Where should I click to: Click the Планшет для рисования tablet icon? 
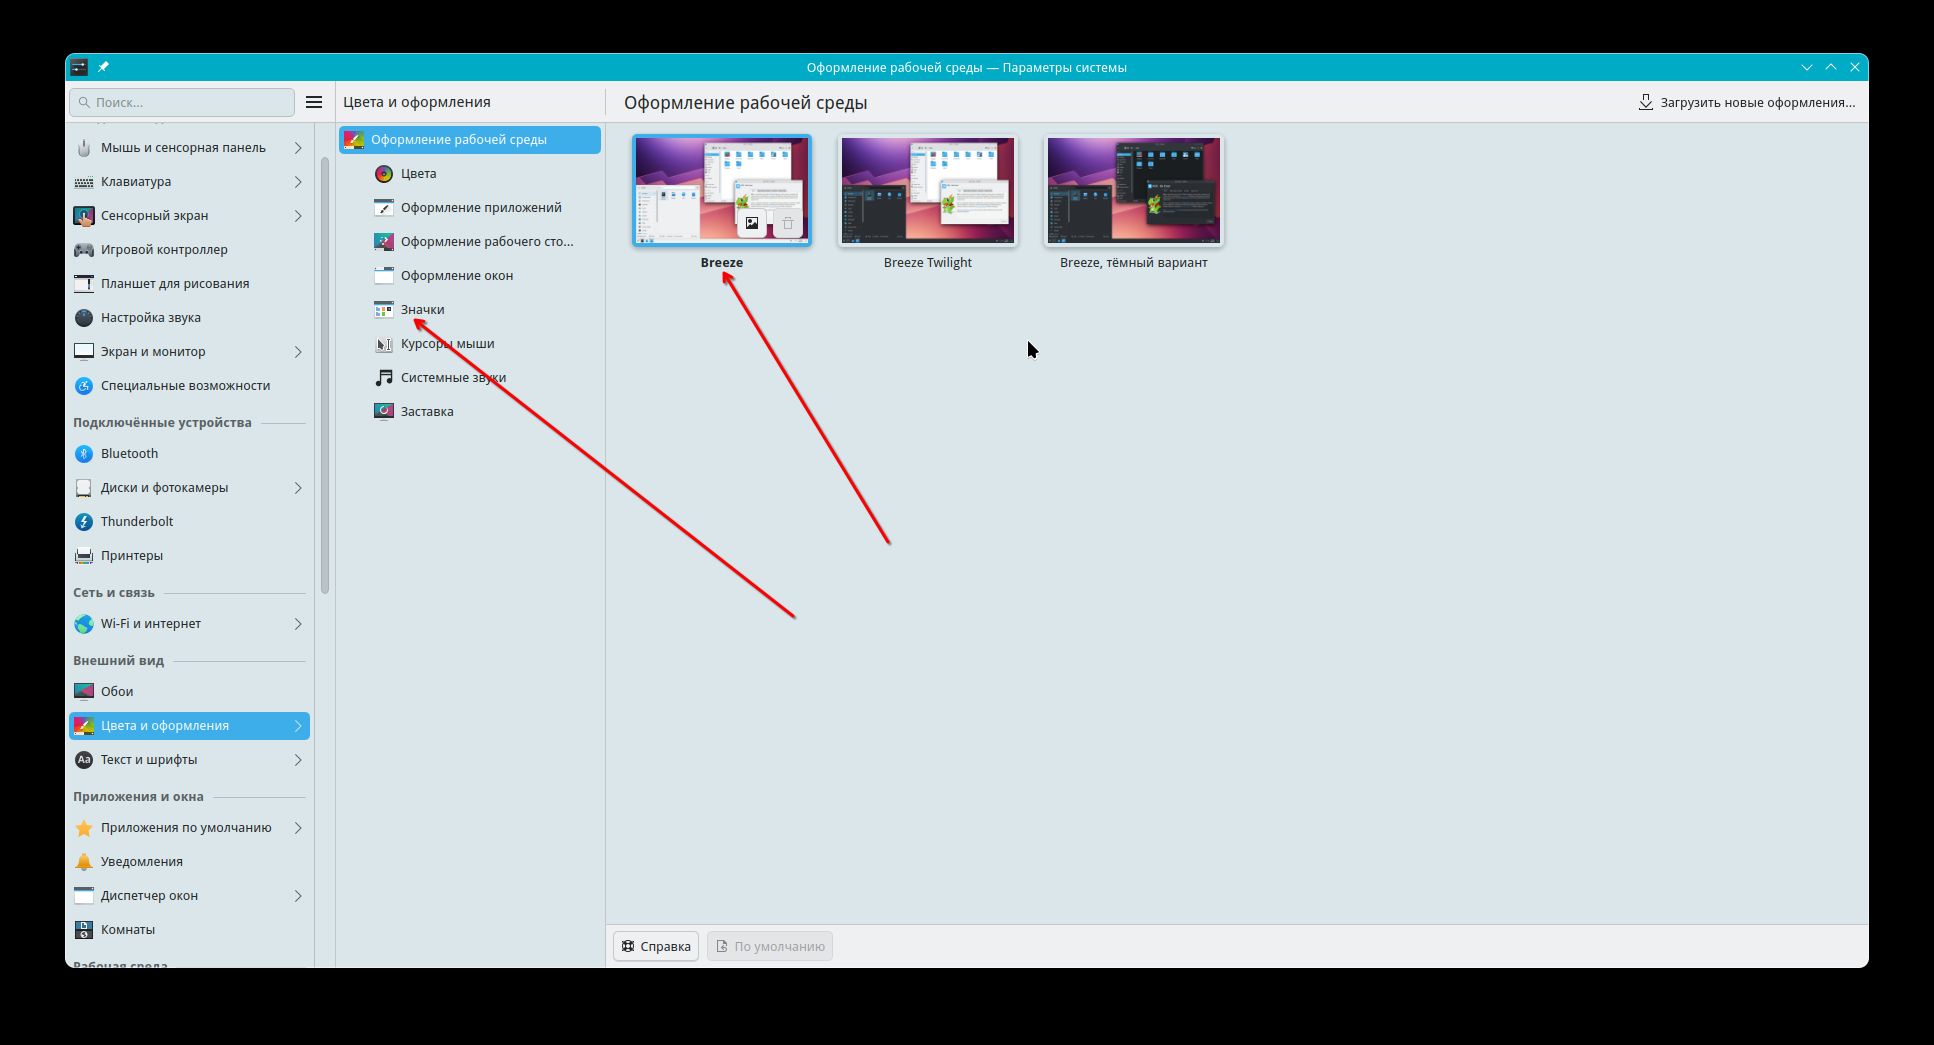tap(84, 284)
